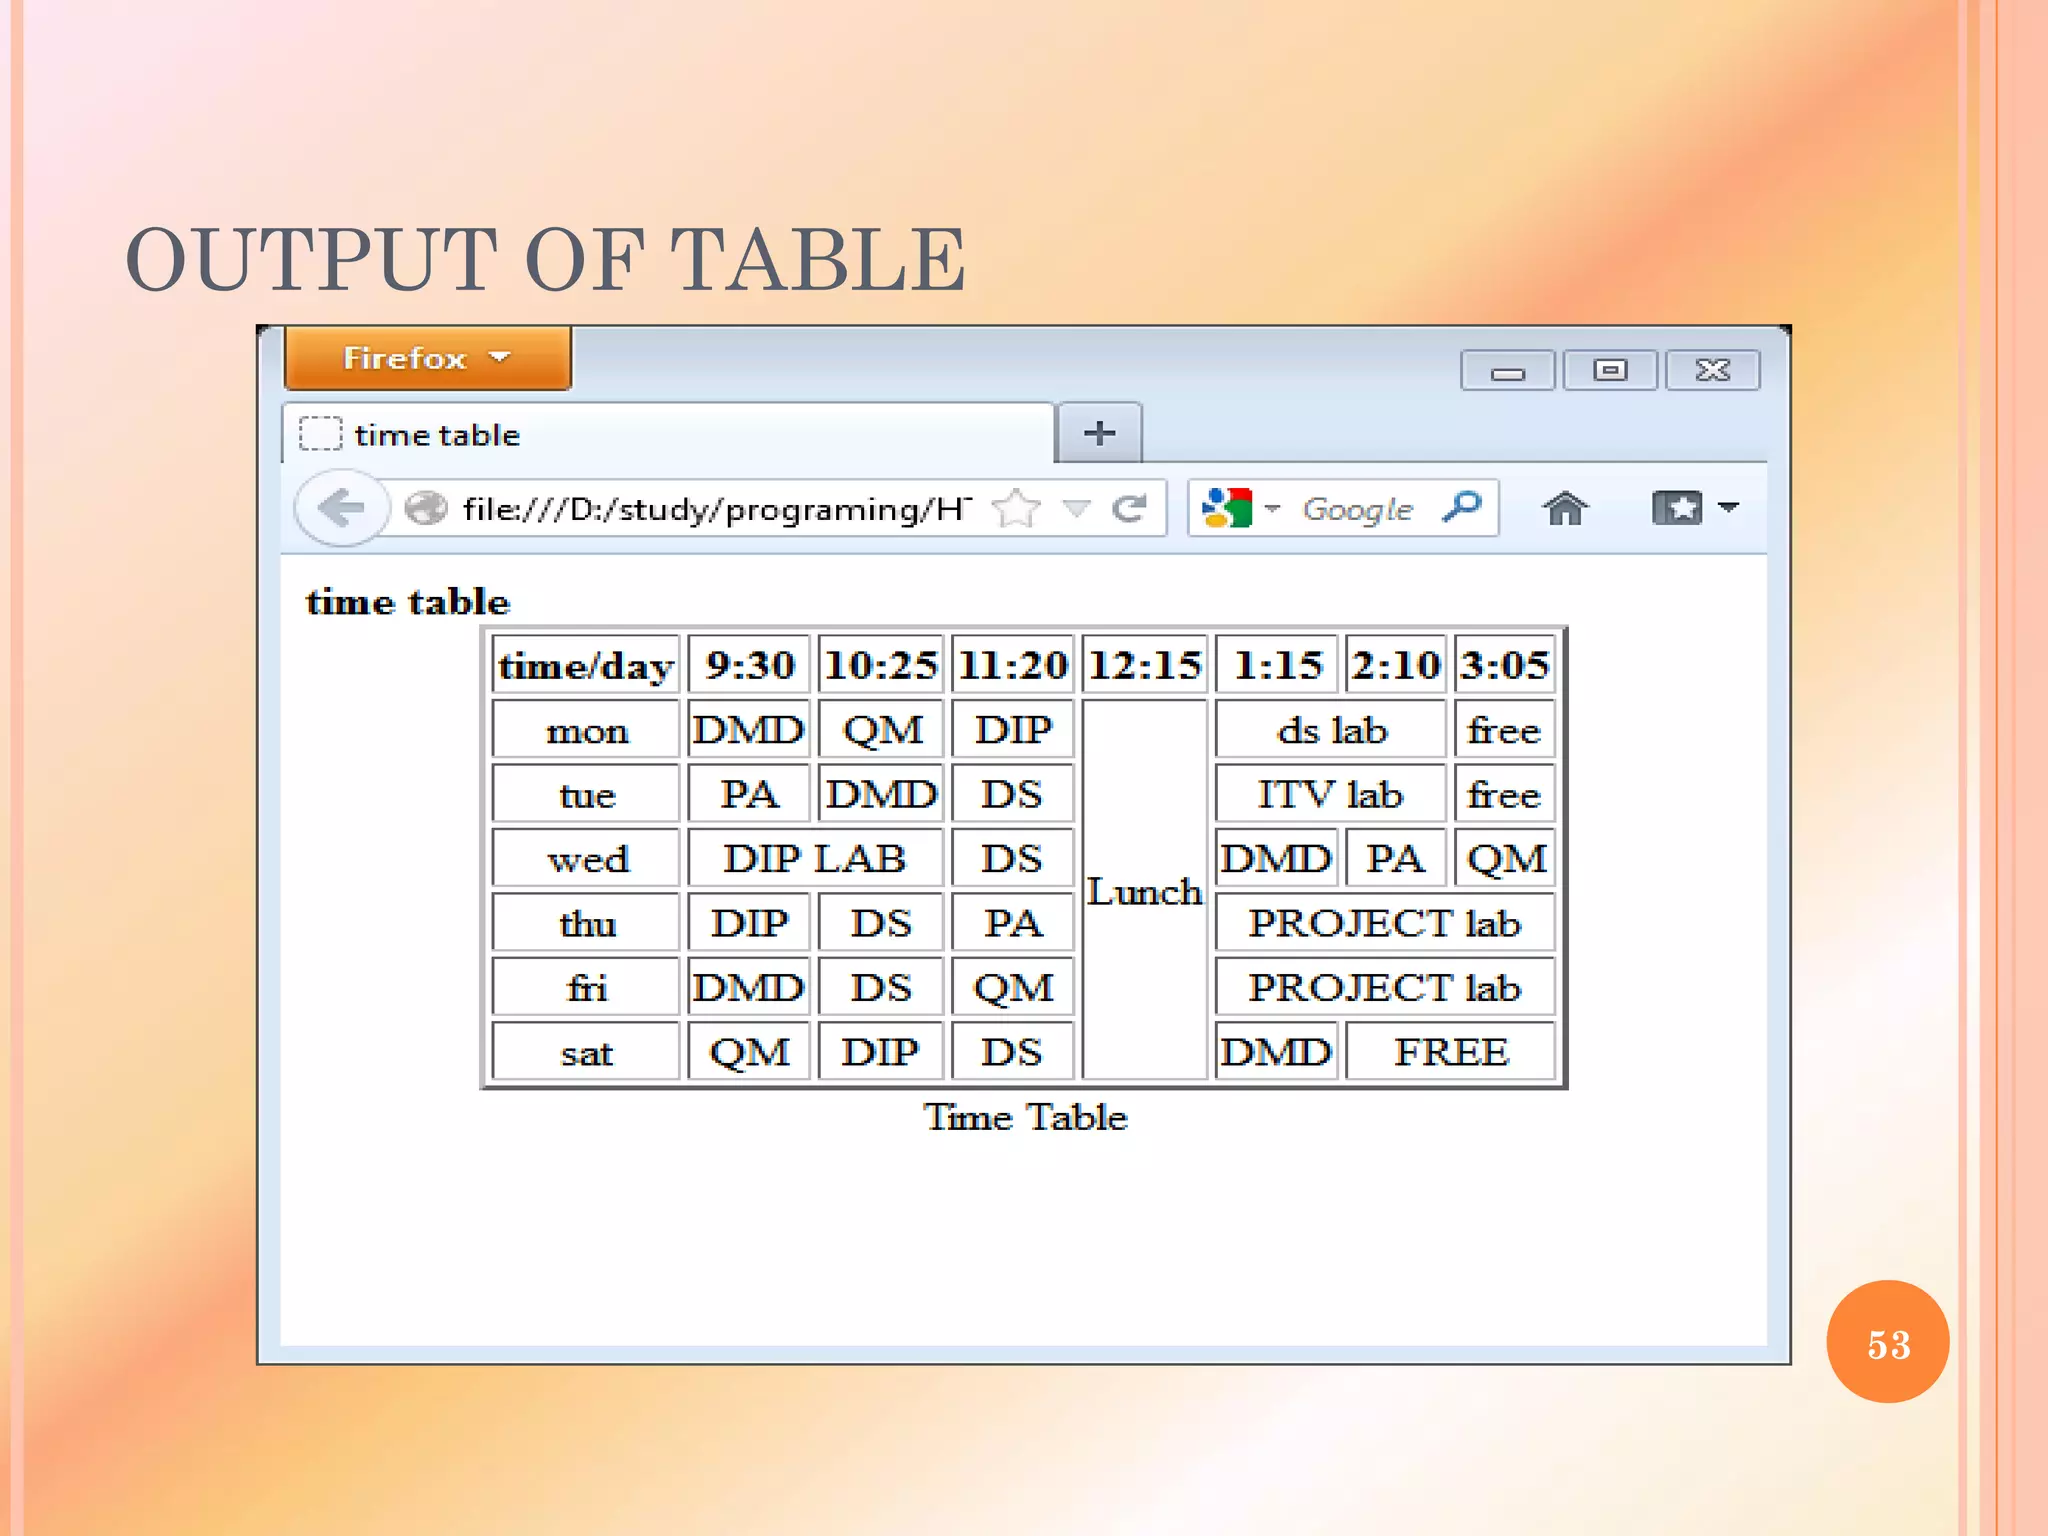
Task: Click the '3:05' header cell
Action: (x=1505, y=665)
